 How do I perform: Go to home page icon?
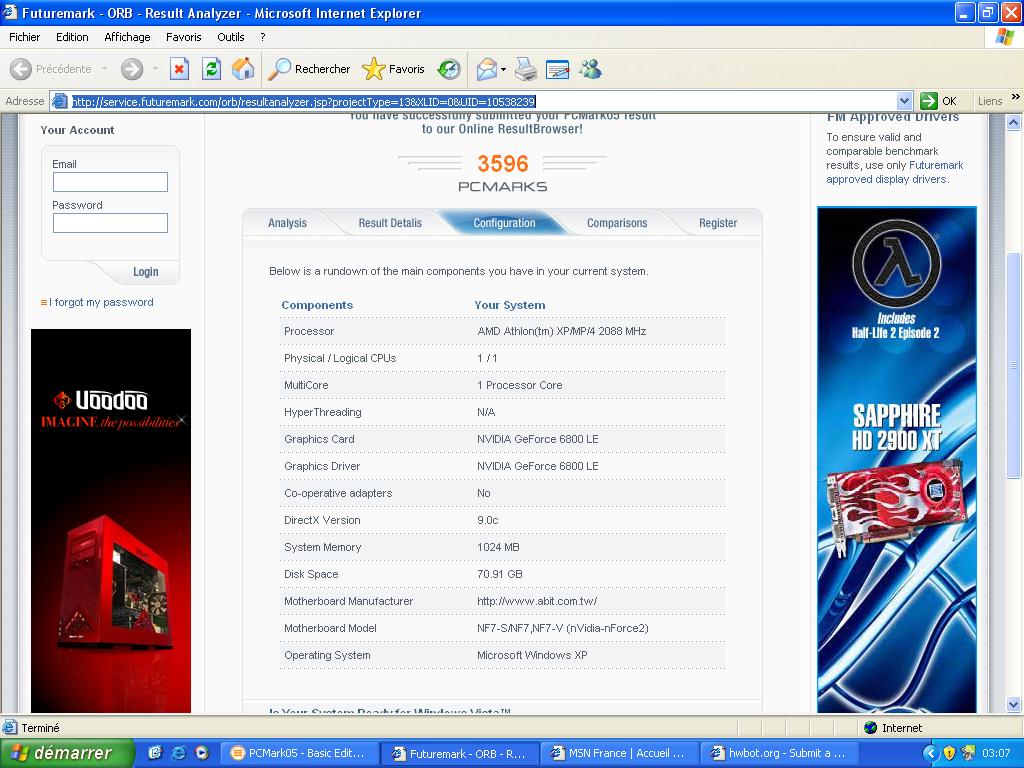(243, 69)
